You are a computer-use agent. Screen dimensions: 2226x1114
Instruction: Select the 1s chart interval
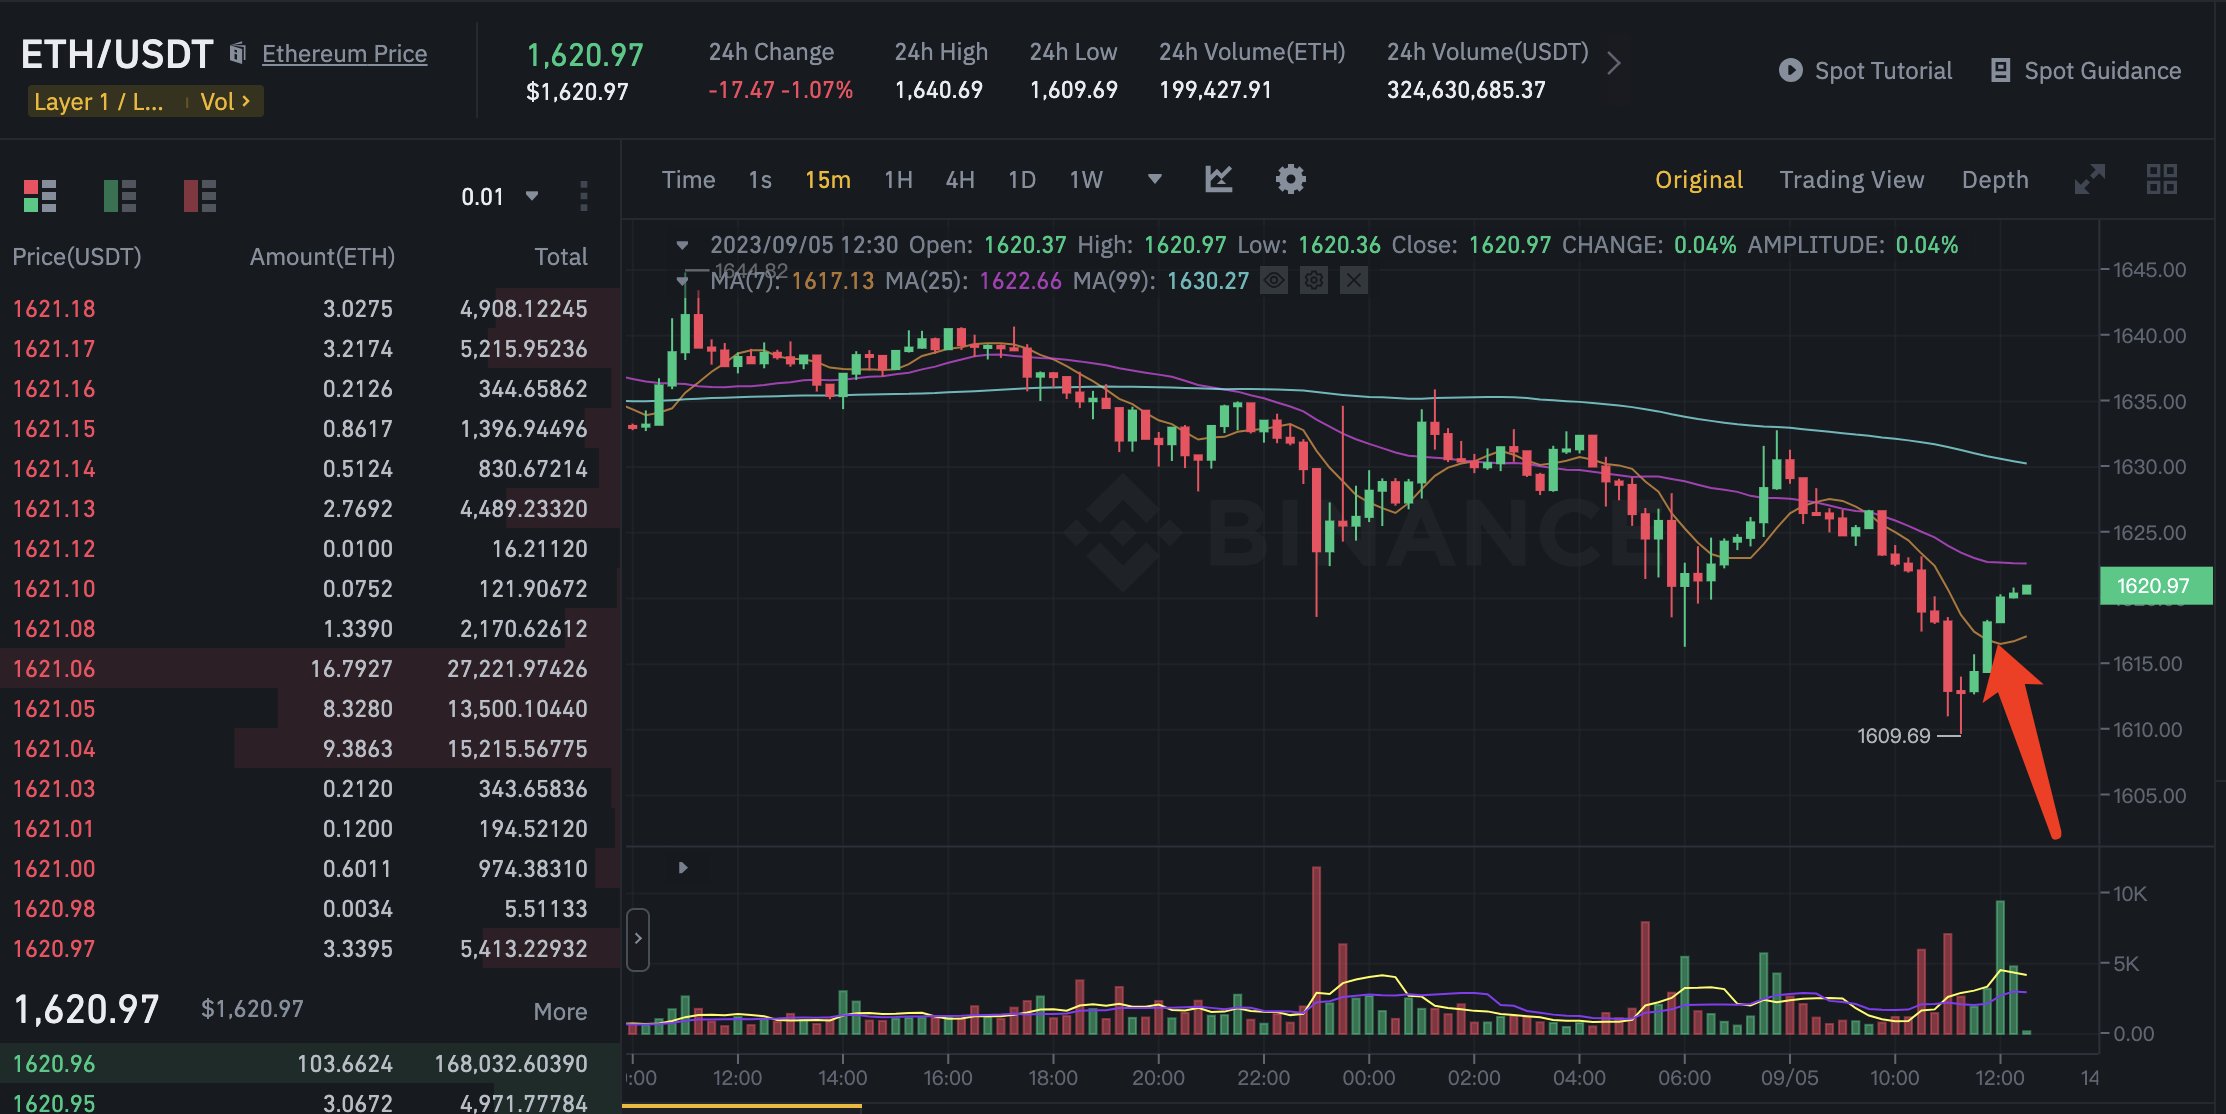(x=760, y=180)
